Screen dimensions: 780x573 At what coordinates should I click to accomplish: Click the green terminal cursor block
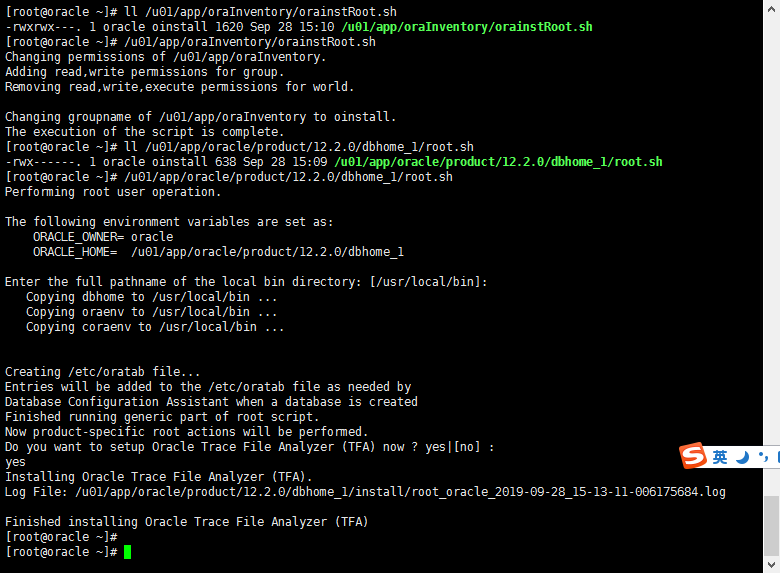(127, 552)
